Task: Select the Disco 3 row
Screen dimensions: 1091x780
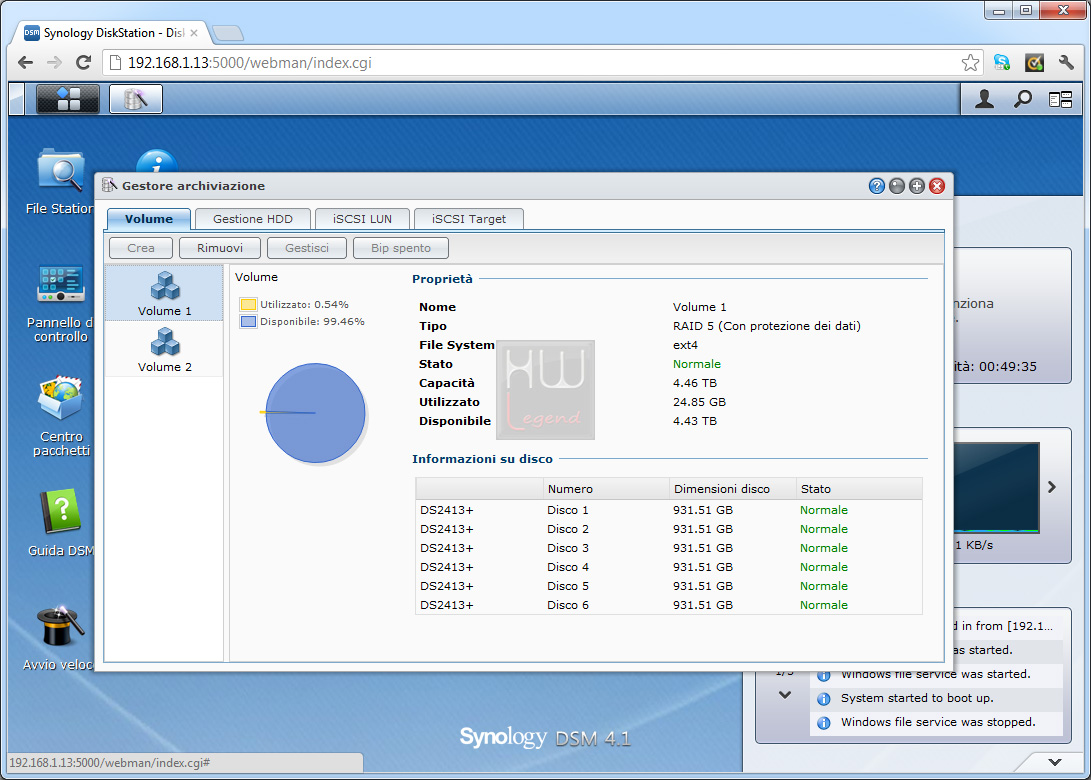Action: [669, 548]
